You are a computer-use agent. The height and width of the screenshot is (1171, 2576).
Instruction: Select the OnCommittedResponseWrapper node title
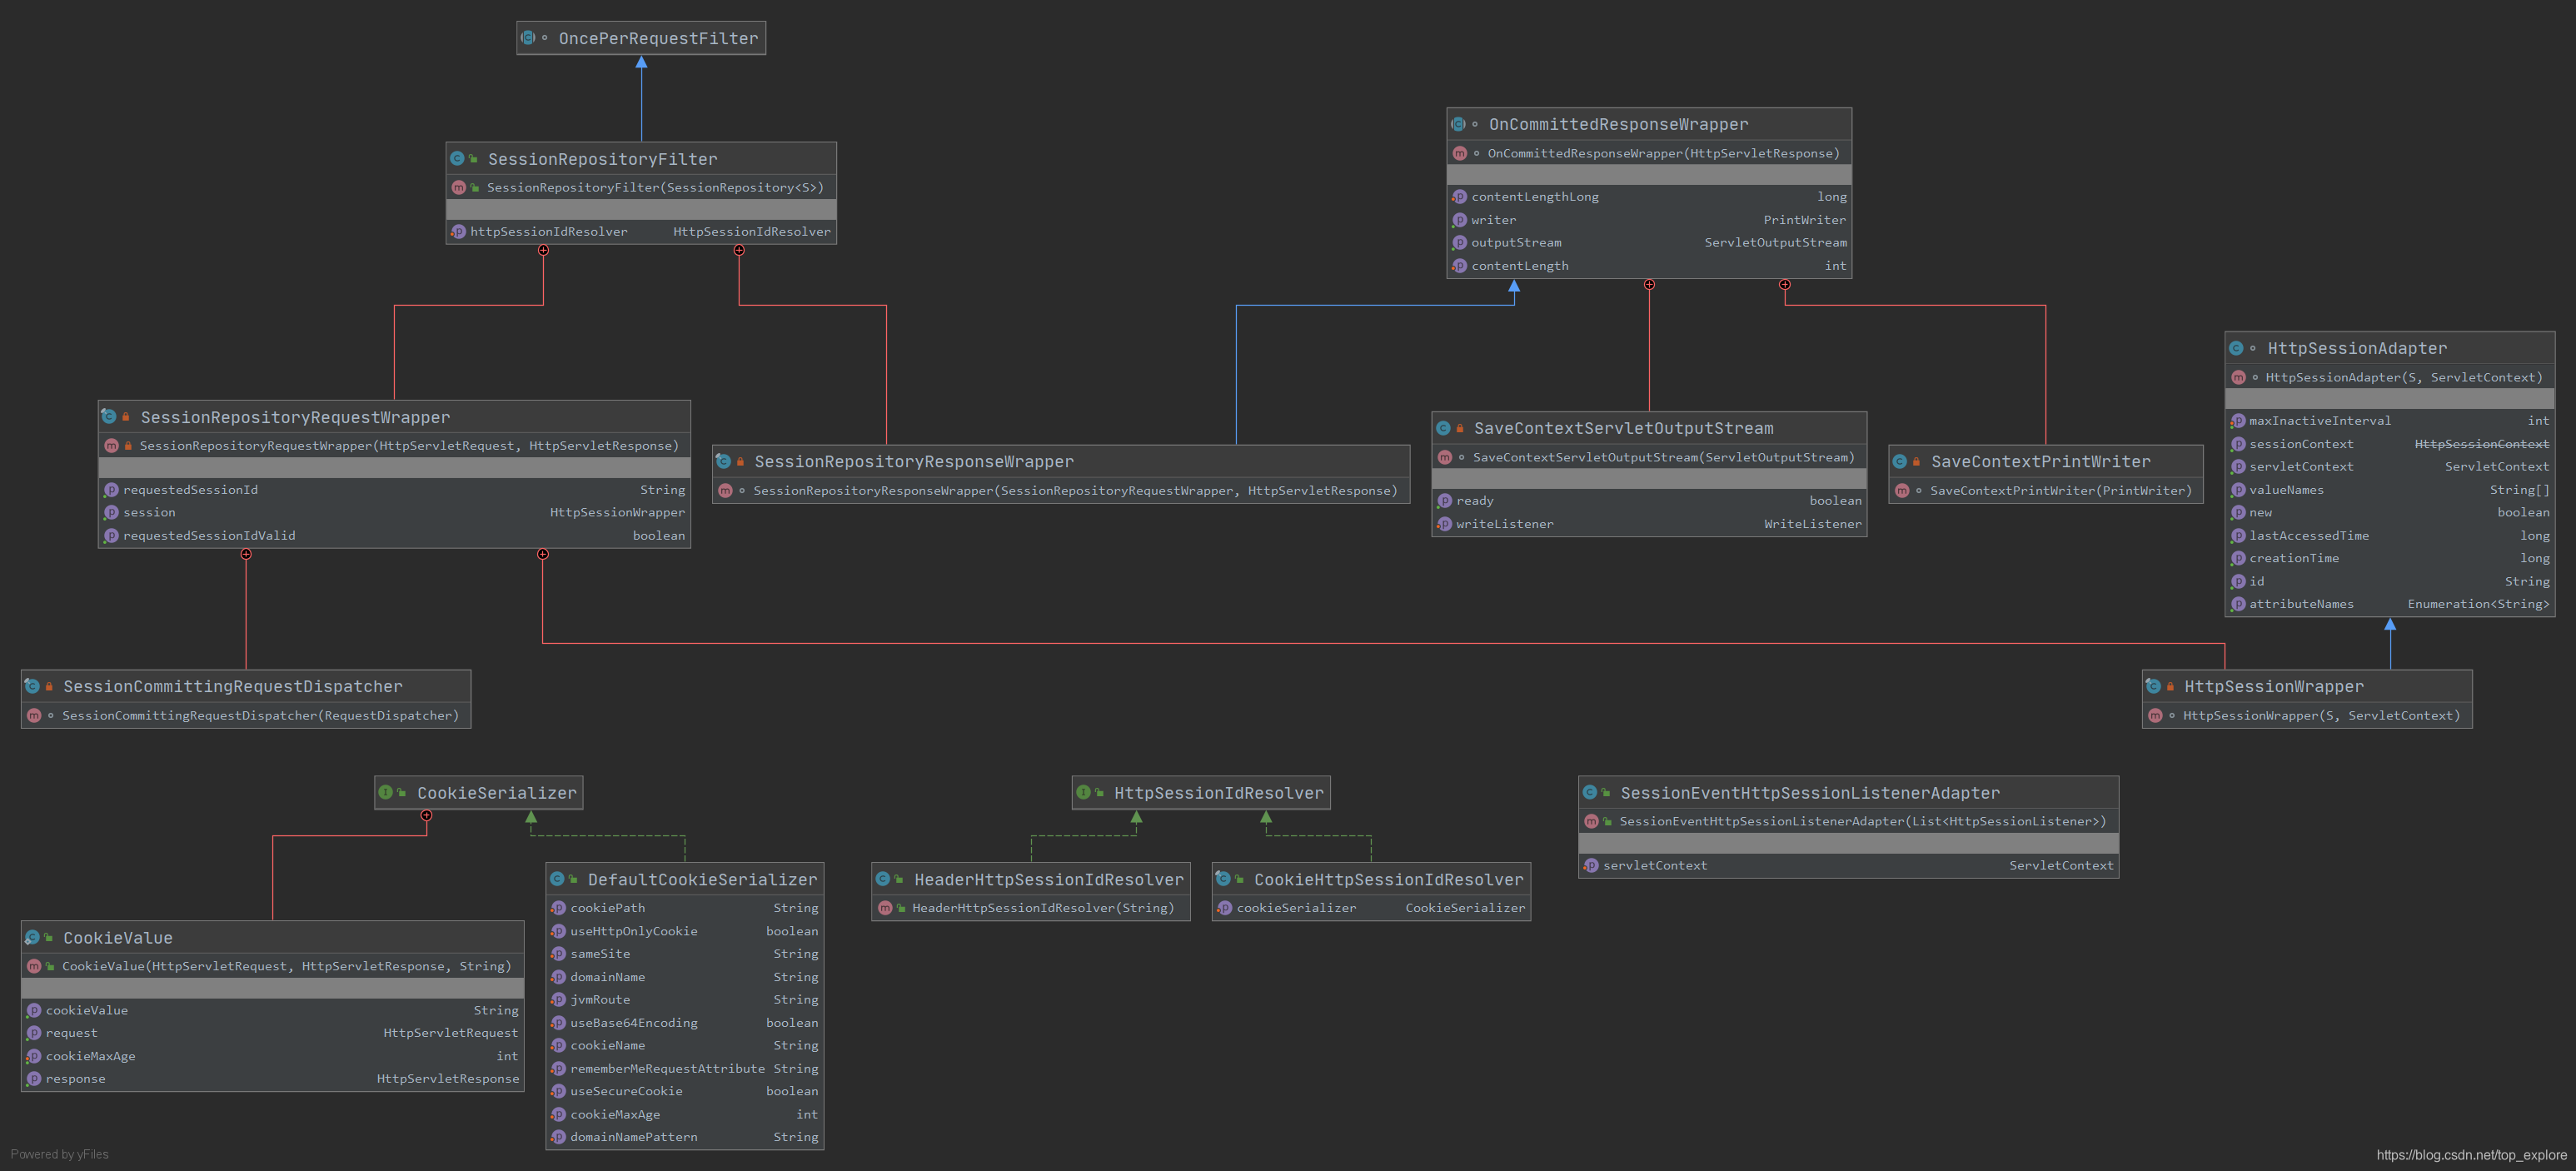click(1617, 124)
